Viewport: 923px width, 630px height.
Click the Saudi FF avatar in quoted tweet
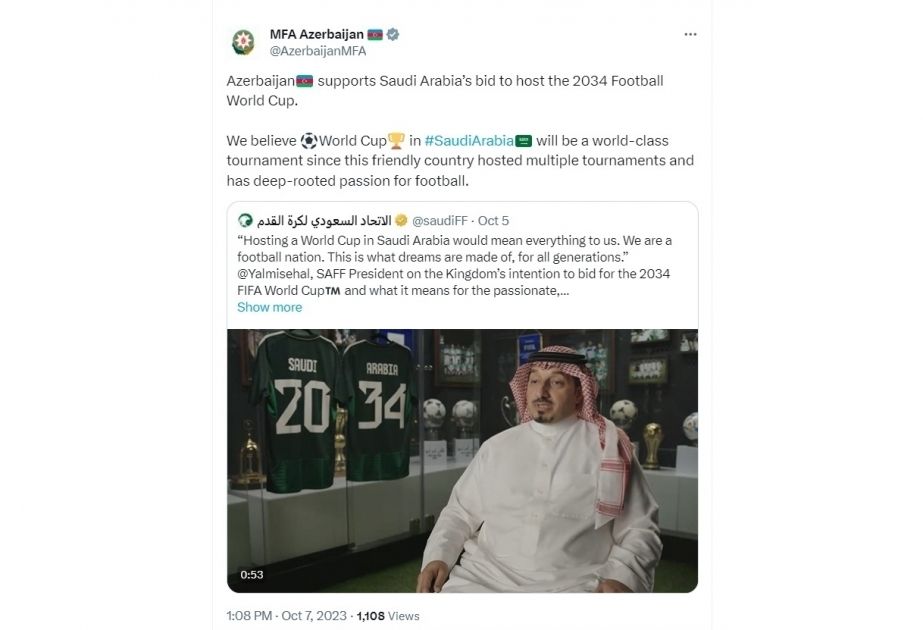coord(245,219)
